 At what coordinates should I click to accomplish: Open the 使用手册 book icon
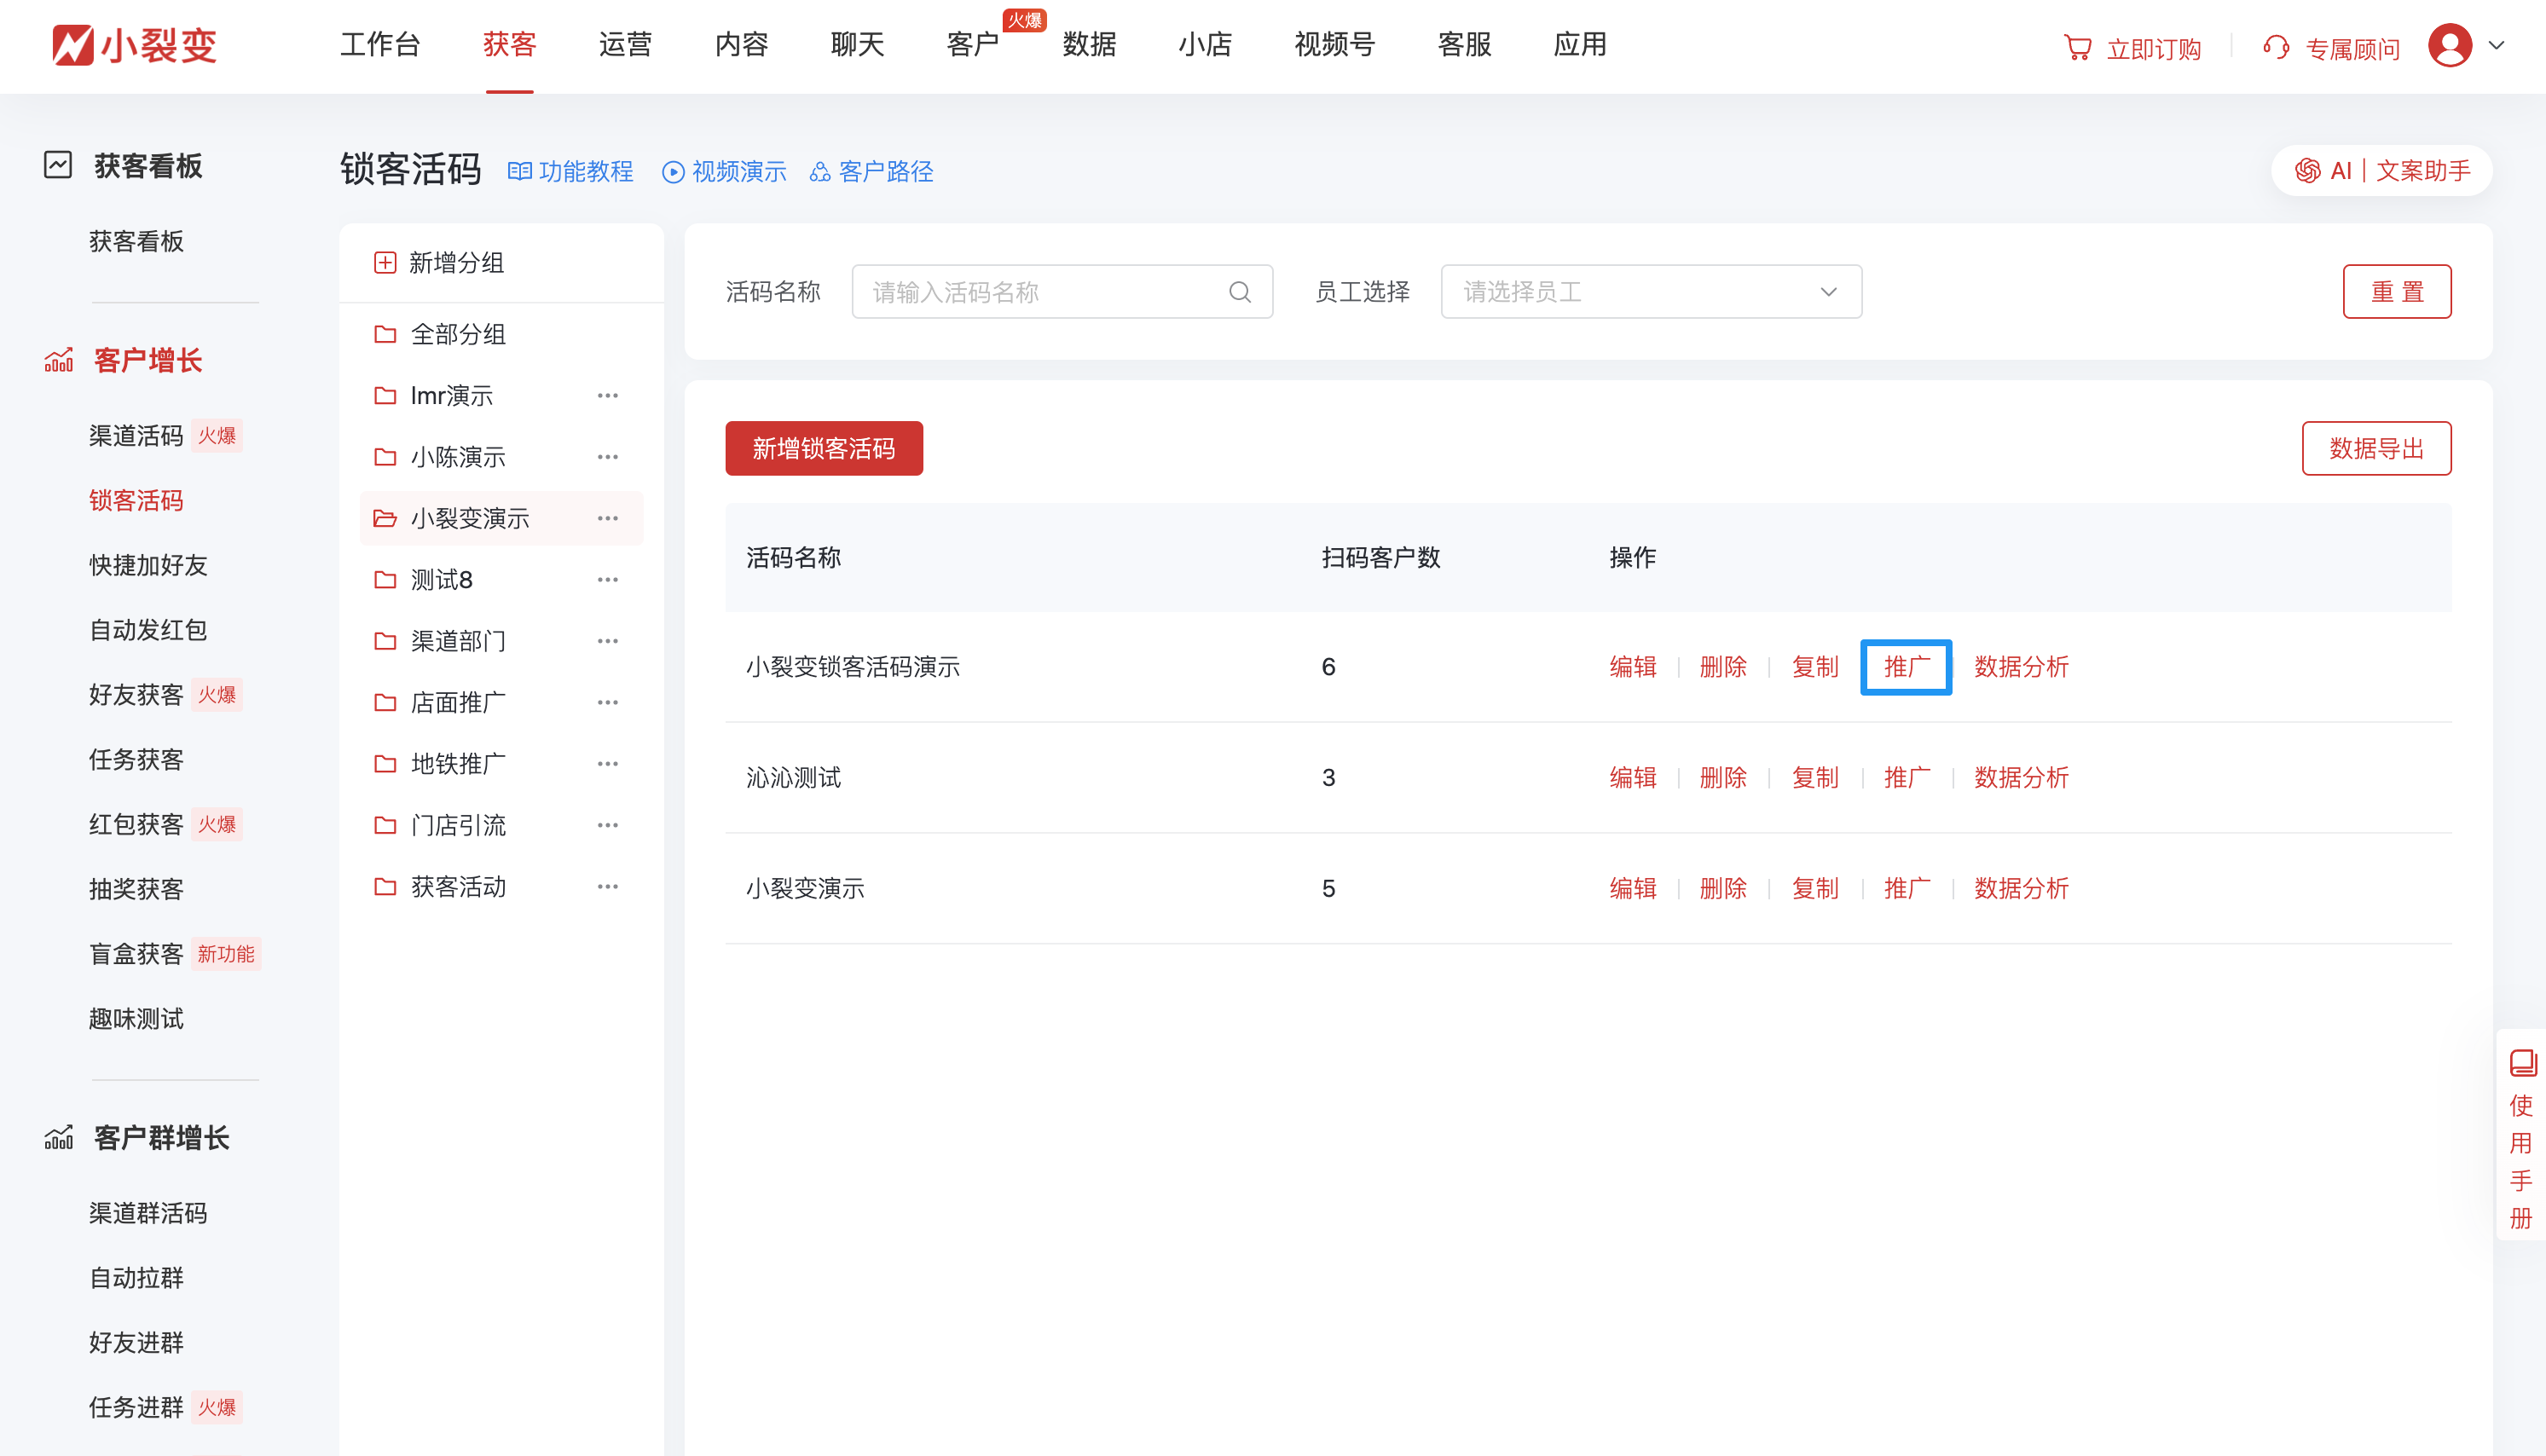point(2522,1062)
